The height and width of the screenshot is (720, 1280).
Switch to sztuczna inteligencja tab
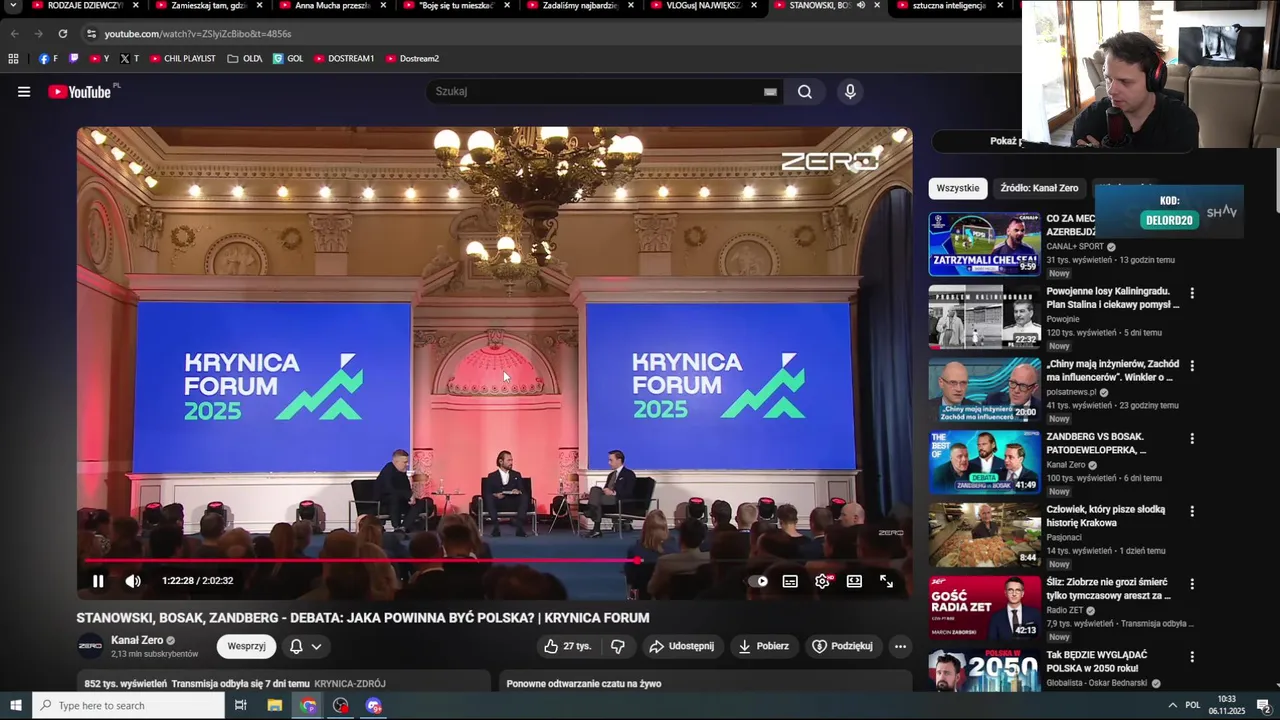(946, 6)
